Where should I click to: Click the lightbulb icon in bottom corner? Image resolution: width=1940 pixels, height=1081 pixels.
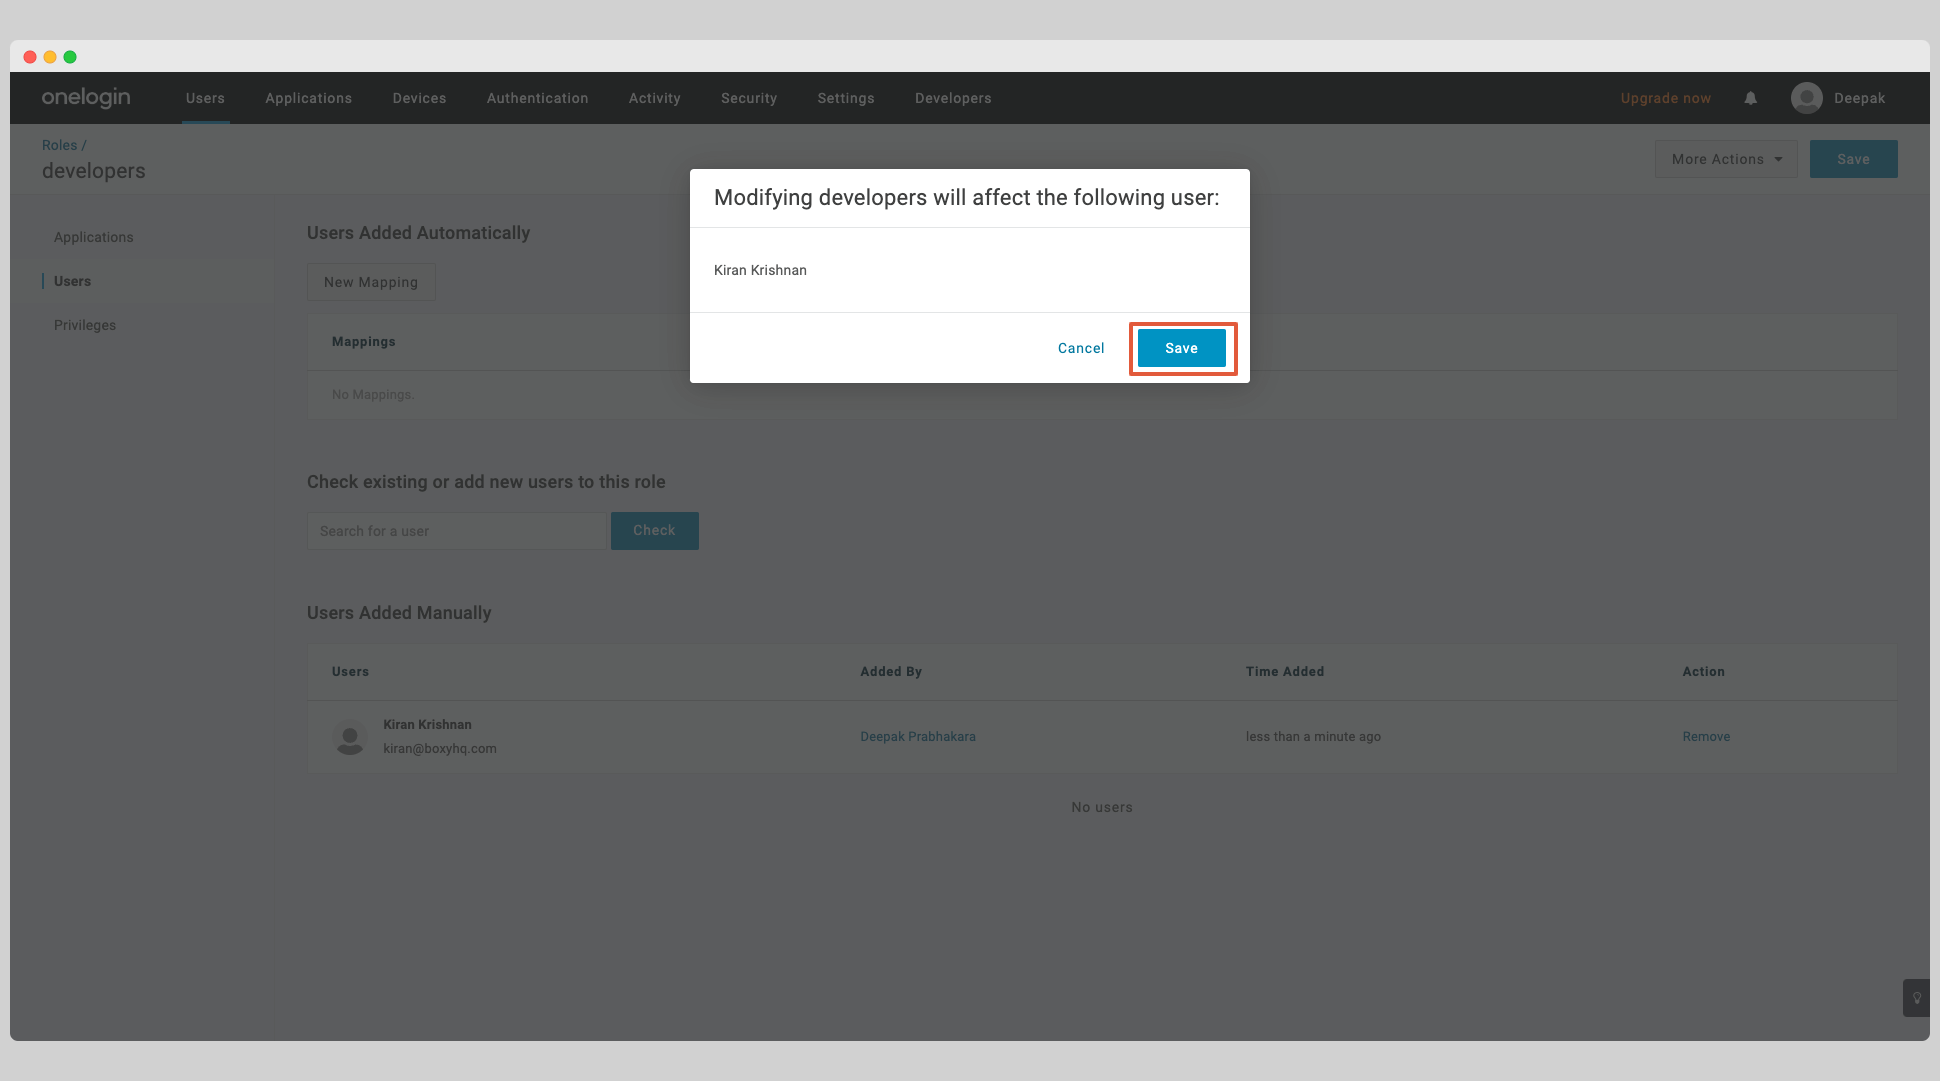tap(1916, 998)
